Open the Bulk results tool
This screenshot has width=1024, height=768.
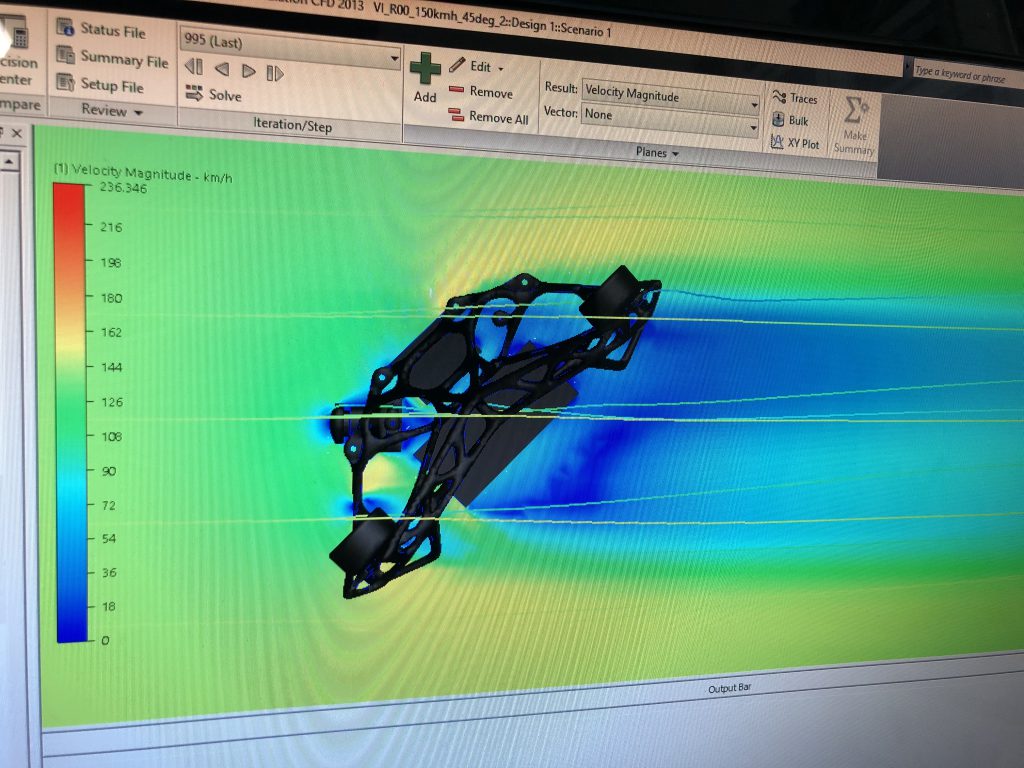tap(790, 120)
